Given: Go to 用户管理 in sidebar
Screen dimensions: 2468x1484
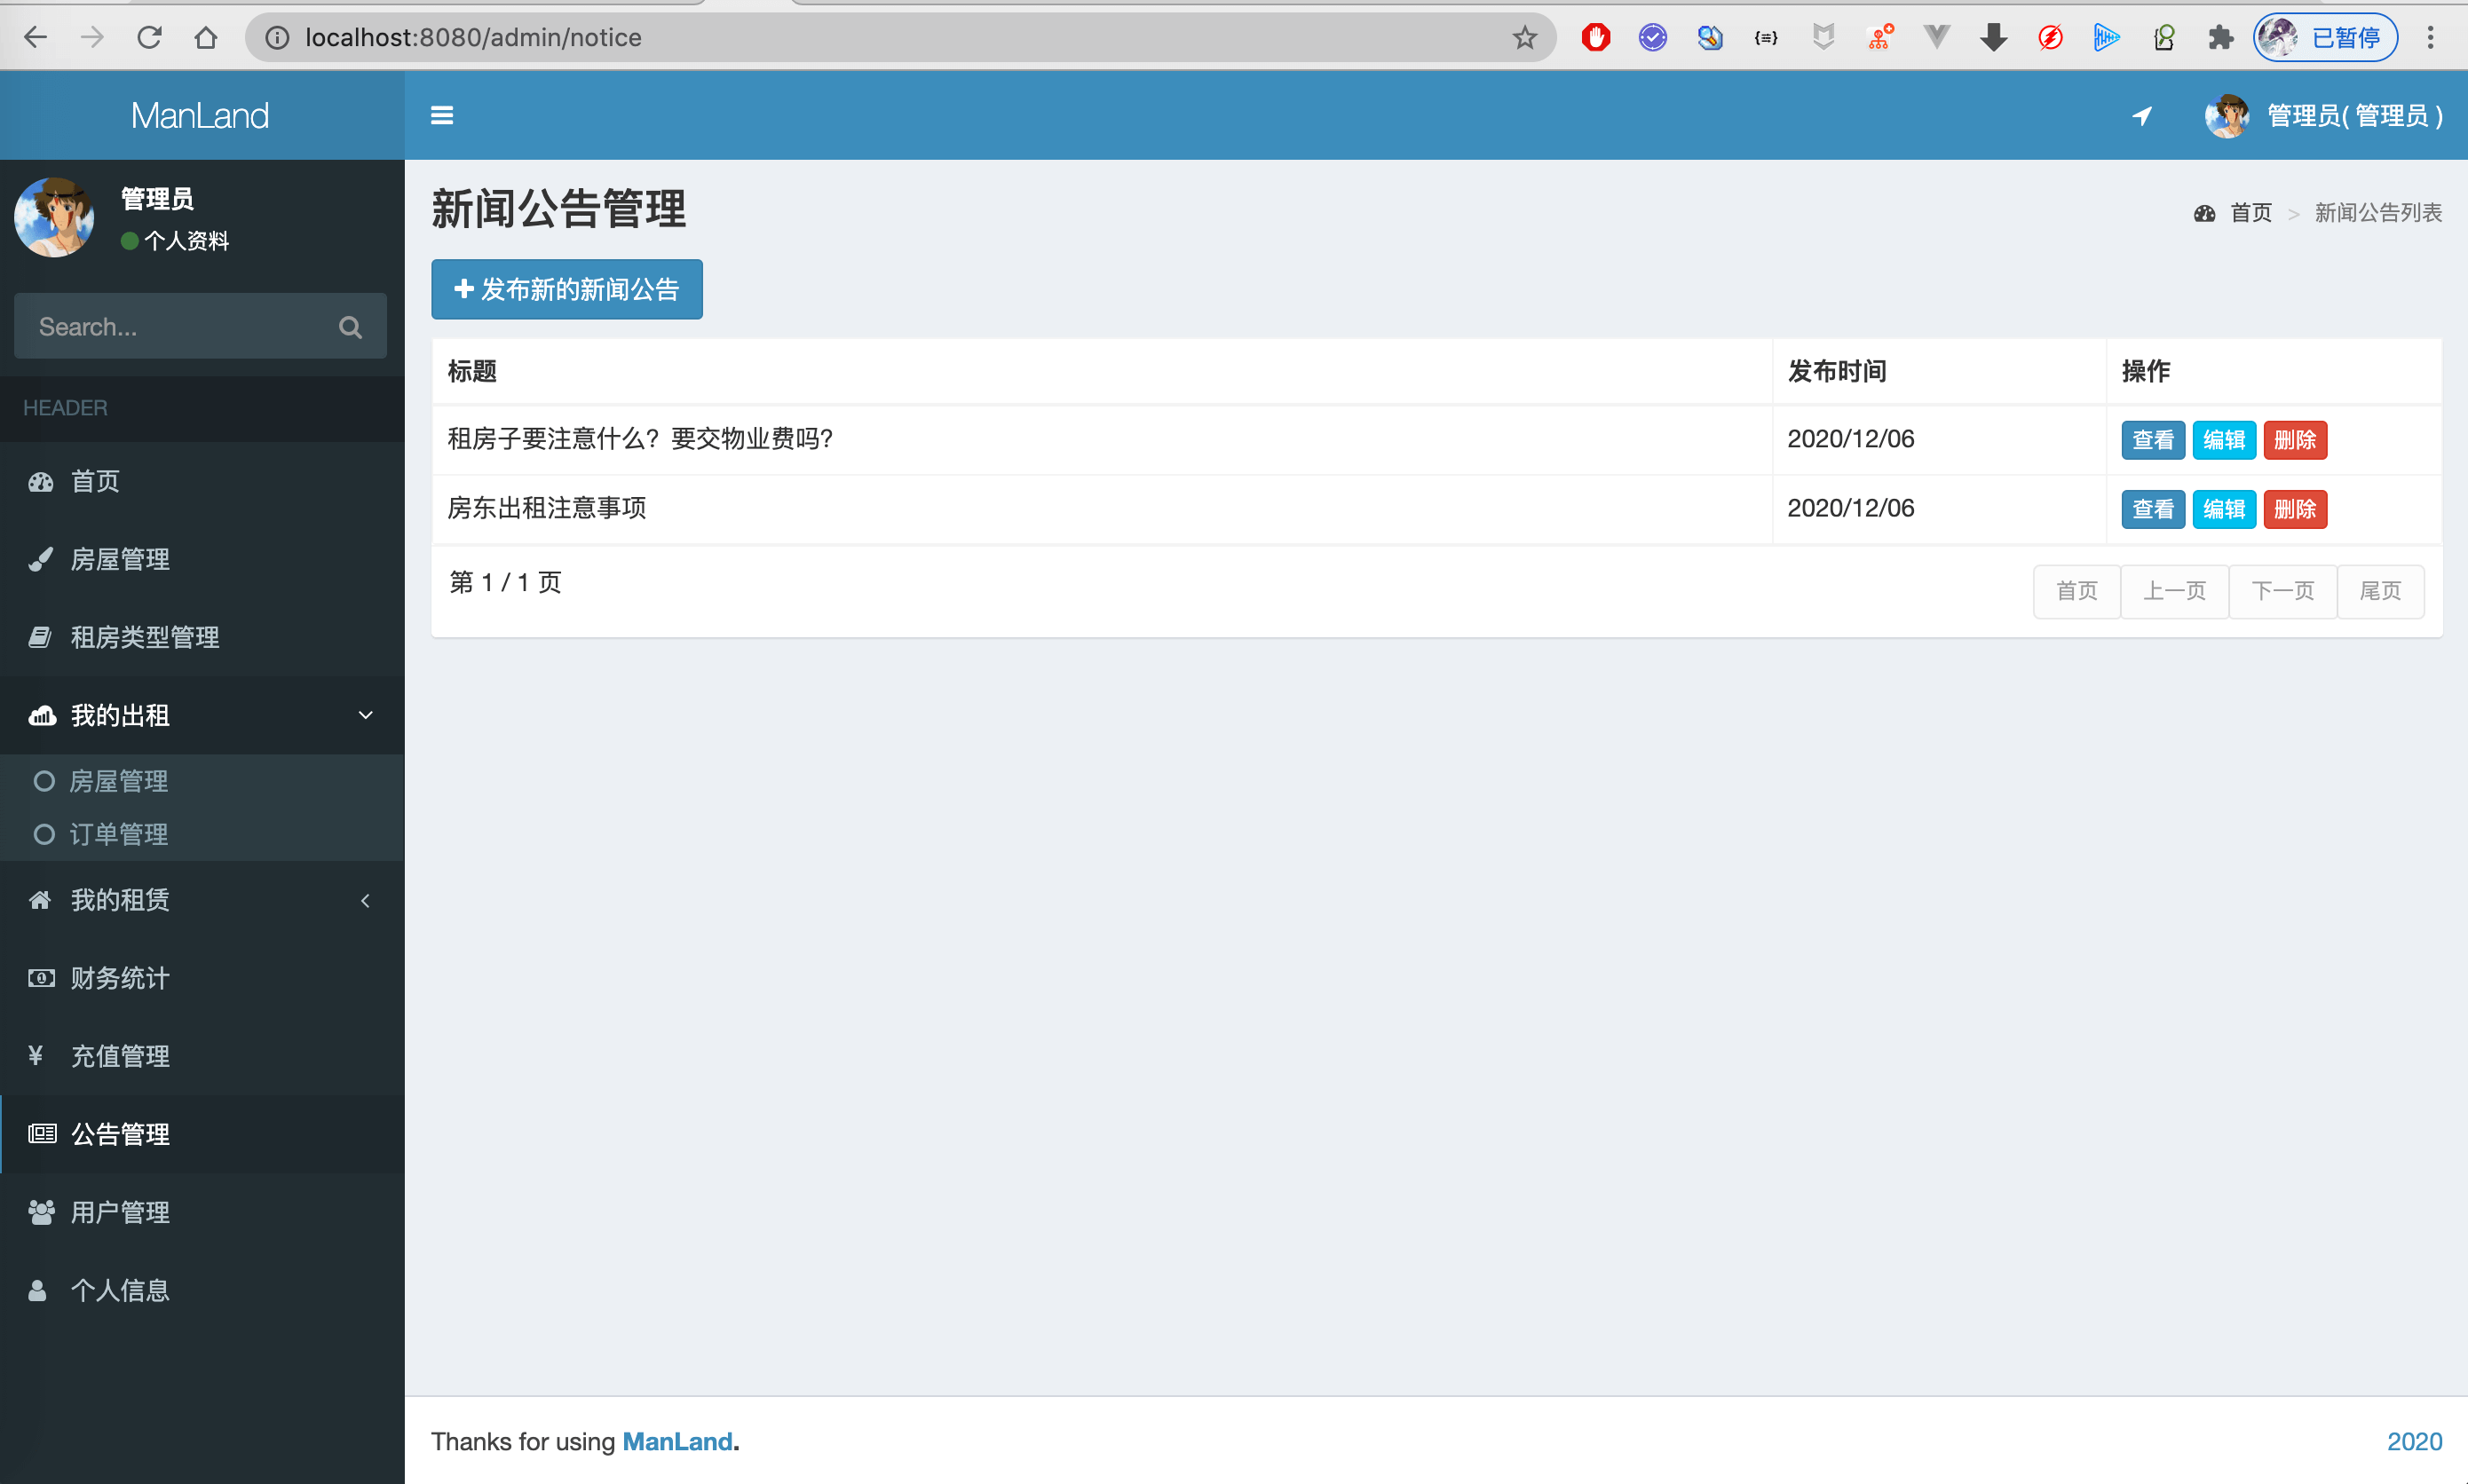Looking at the screenshot, I should coord(120,1212).
